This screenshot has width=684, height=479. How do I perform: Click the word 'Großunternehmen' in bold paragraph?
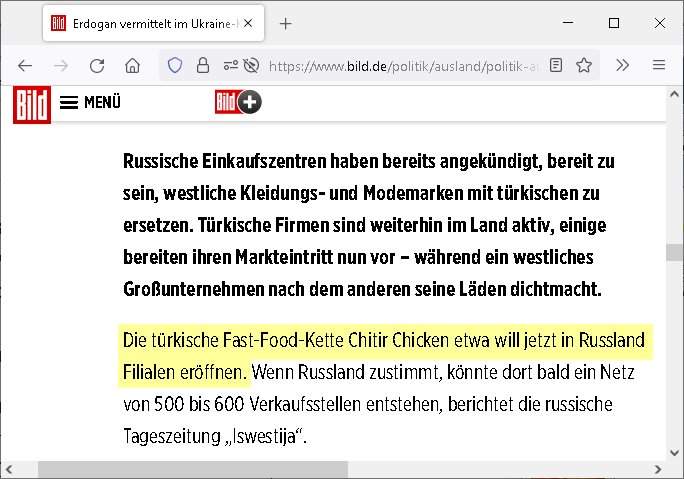pyautogui.click(x=194, y=289)
